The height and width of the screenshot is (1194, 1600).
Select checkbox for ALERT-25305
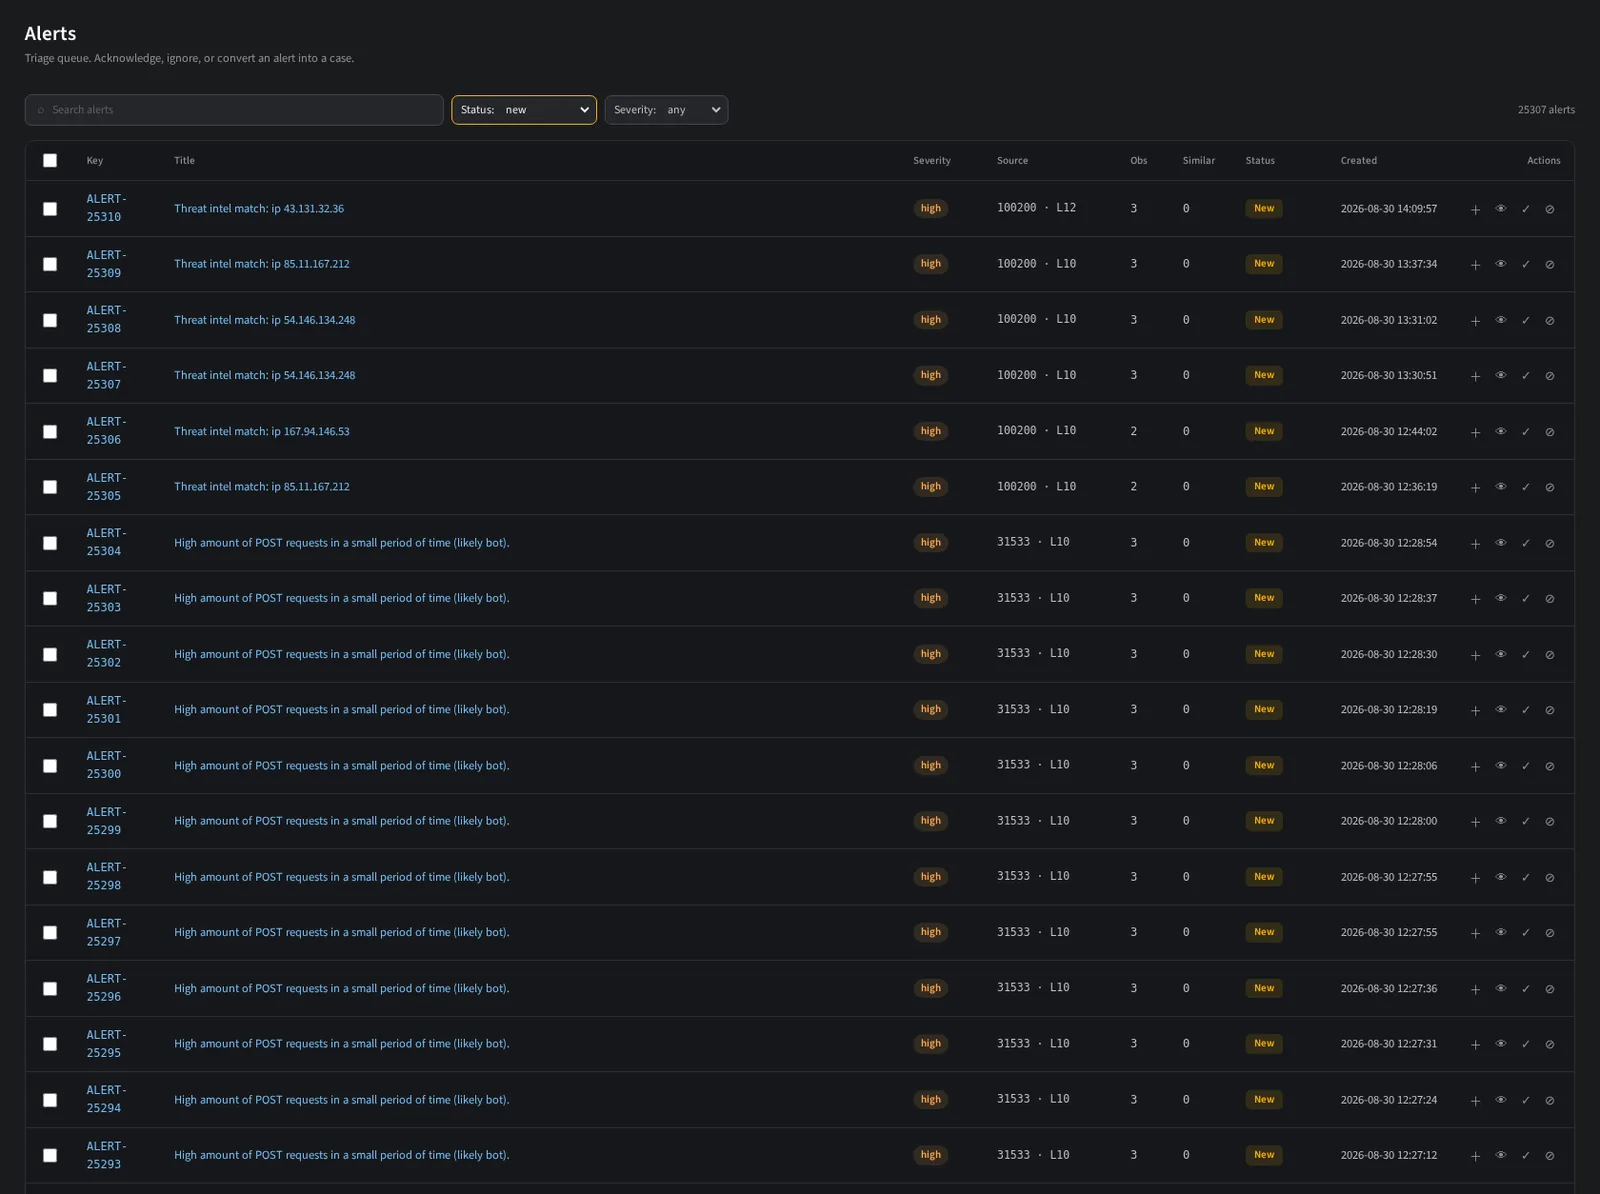[x=50, y=487]
